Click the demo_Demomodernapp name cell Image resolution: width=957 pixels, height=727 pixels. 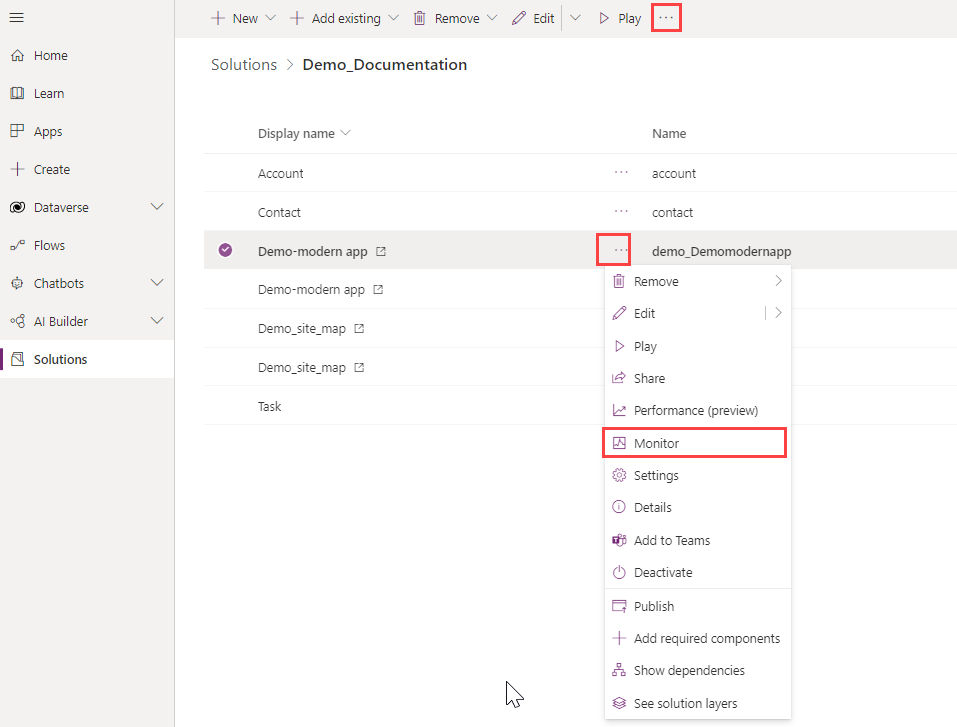(x=721, y=251)
